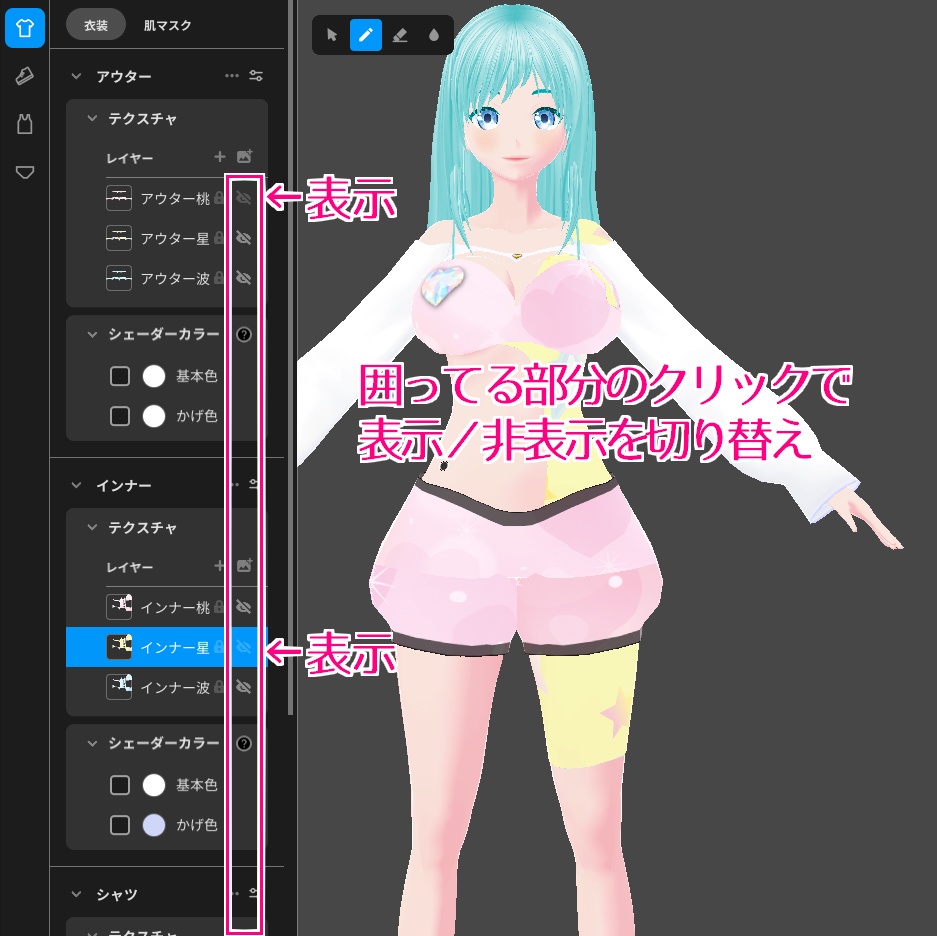937x936 pixels.
Task: Open the tops editor in the left sidebar
Action: [24, 28]
